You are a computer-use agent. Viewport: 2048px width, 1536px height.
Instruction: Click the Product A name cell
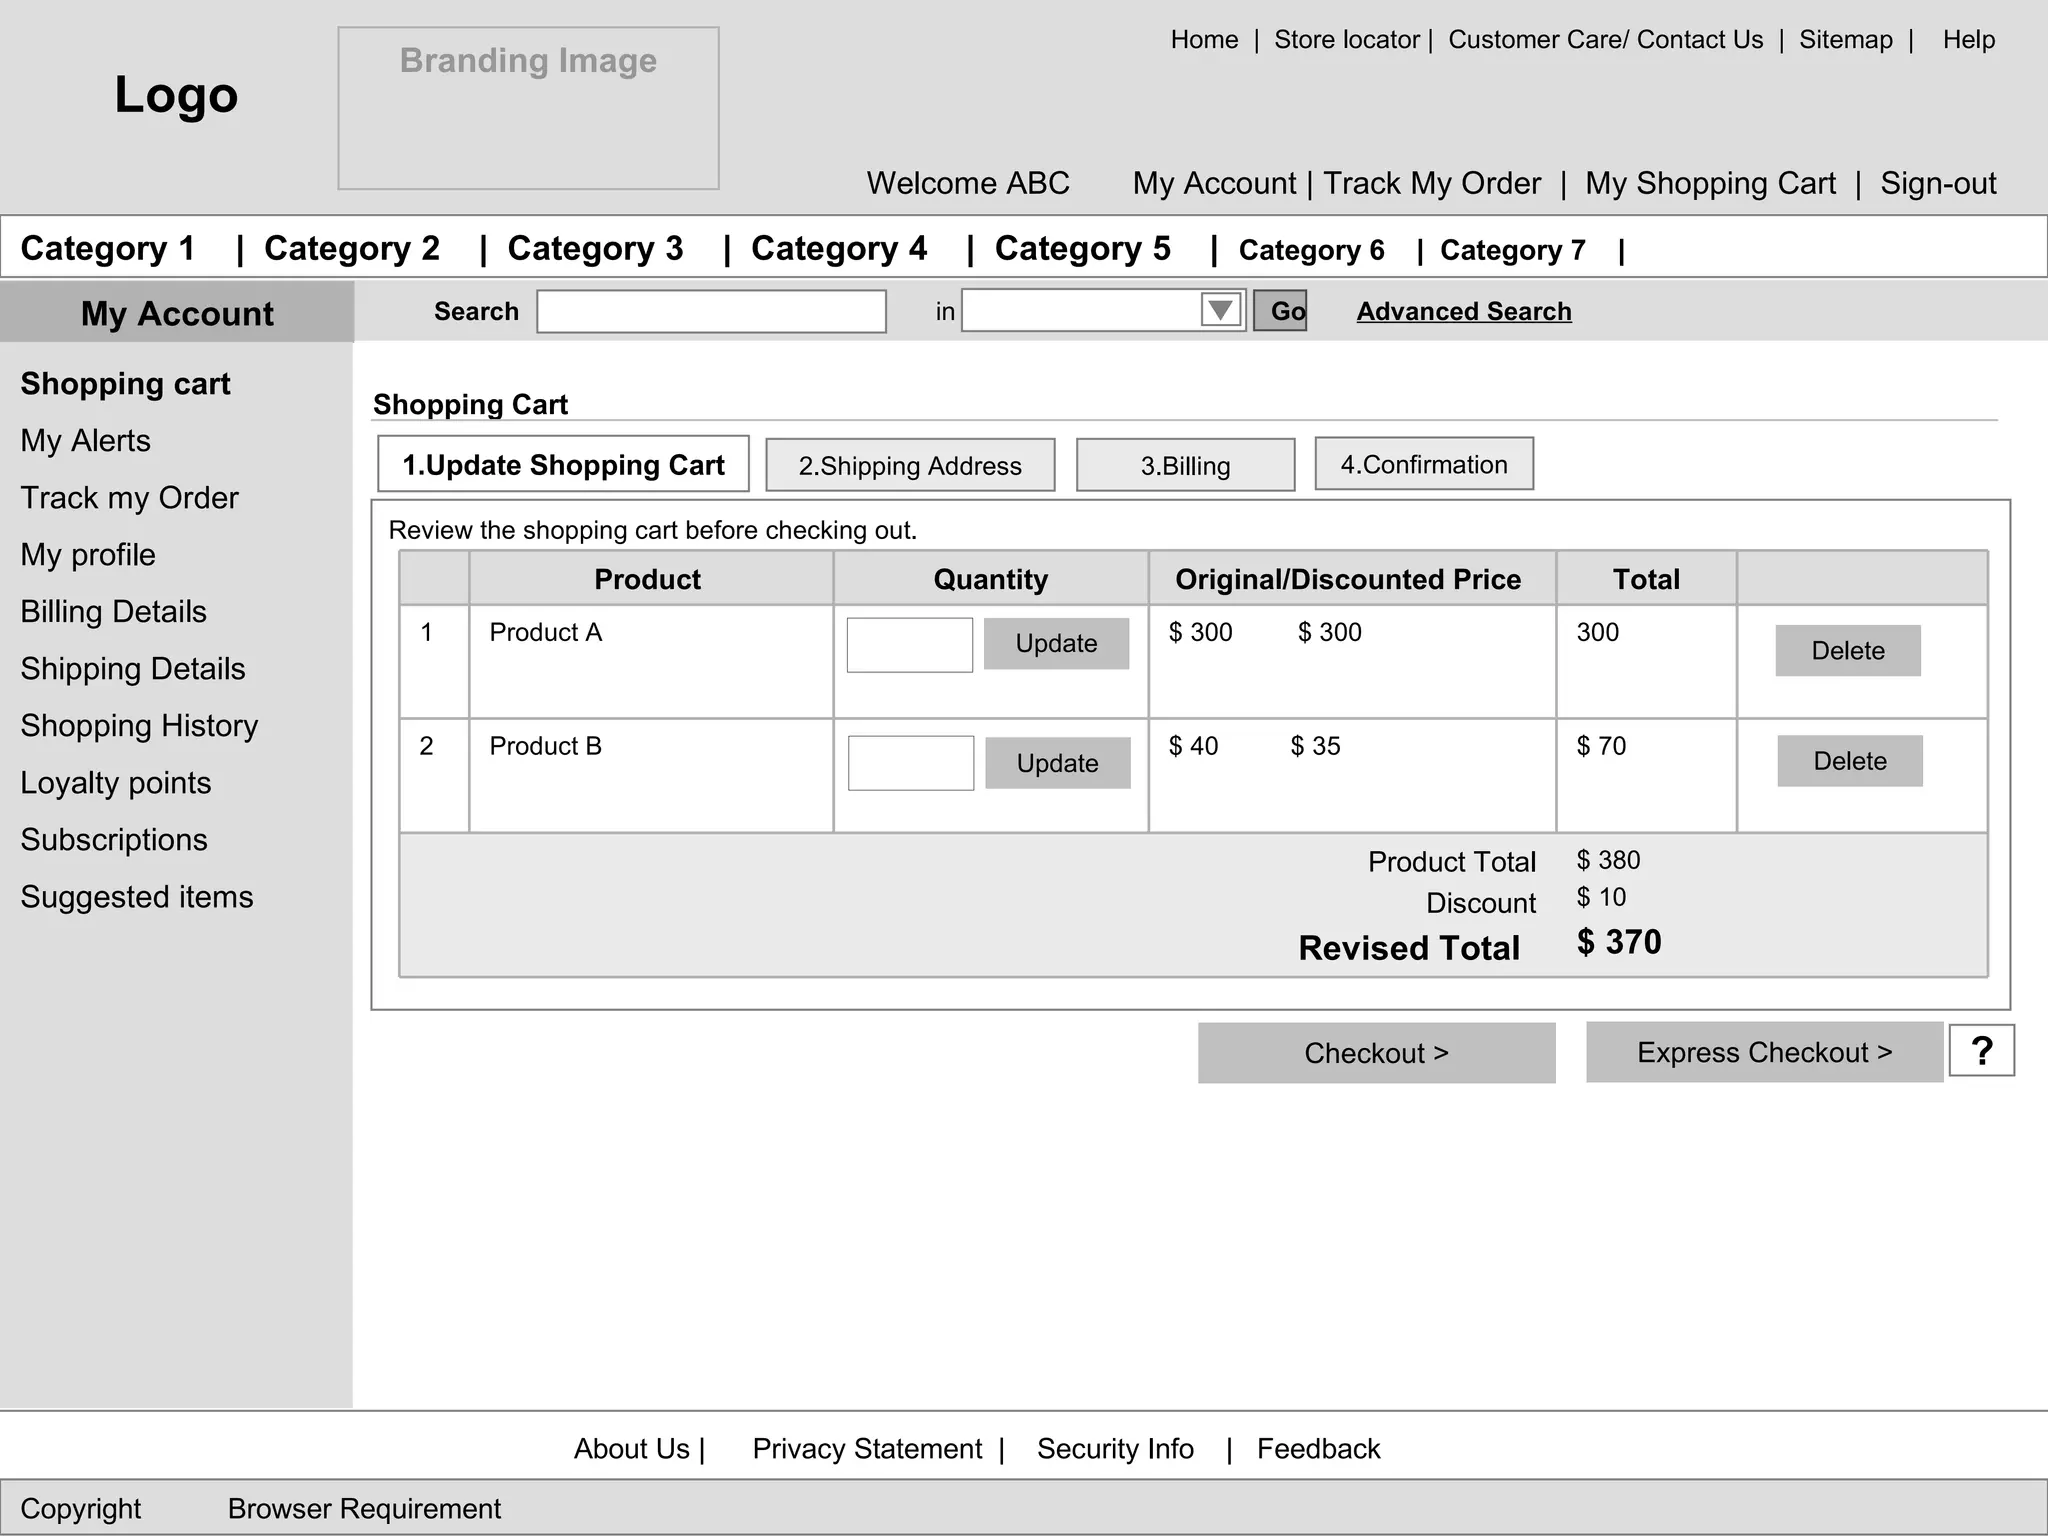click(x=651, y=661)
